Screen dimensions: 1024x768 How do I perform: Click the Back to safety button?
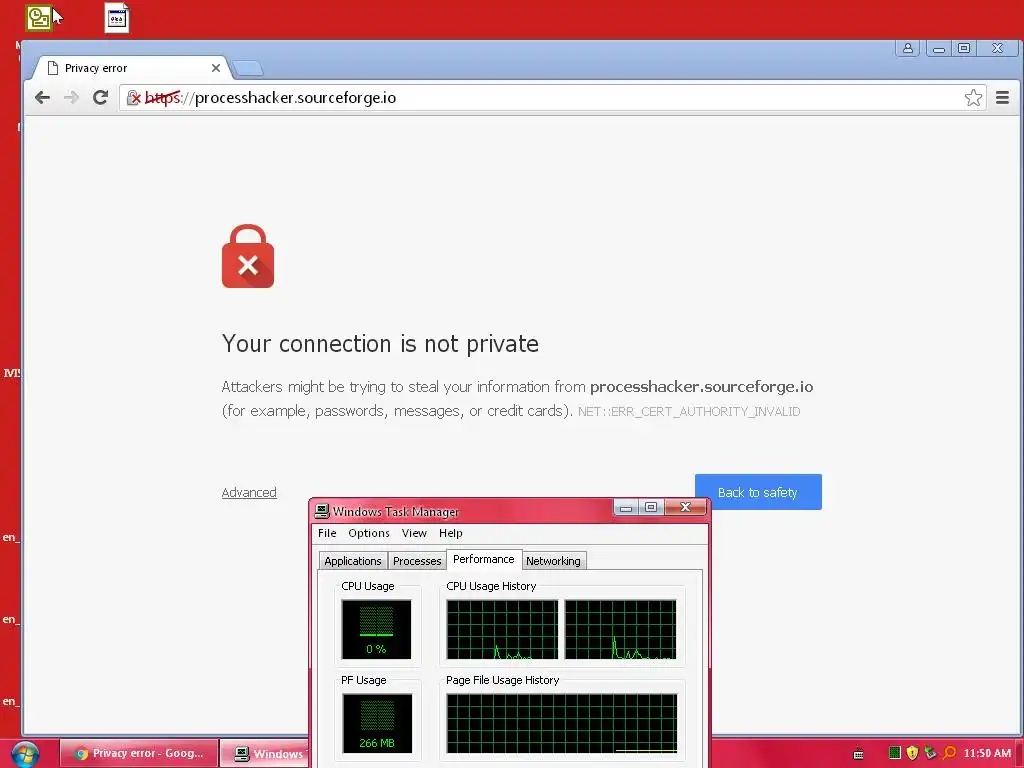pyautogui.click(x=758, y=492)
